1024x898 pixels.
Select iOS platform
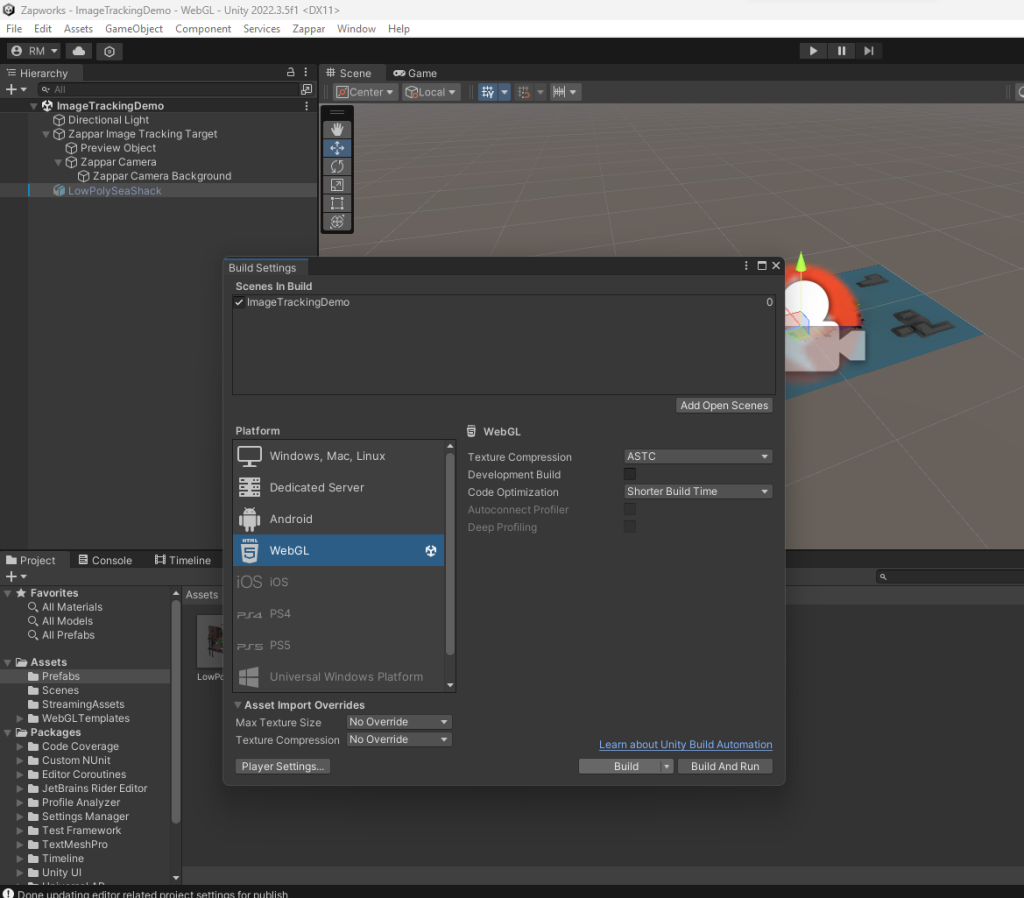point(338,582)
